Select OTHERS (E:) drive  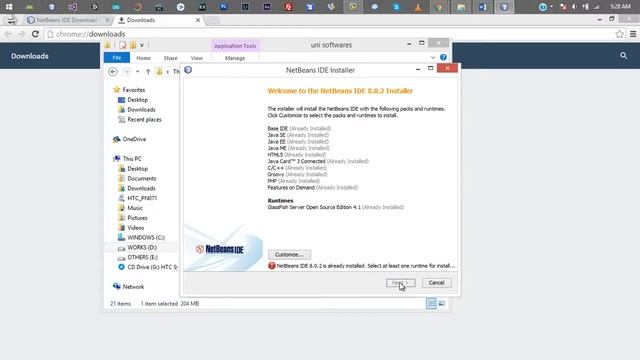142,257
